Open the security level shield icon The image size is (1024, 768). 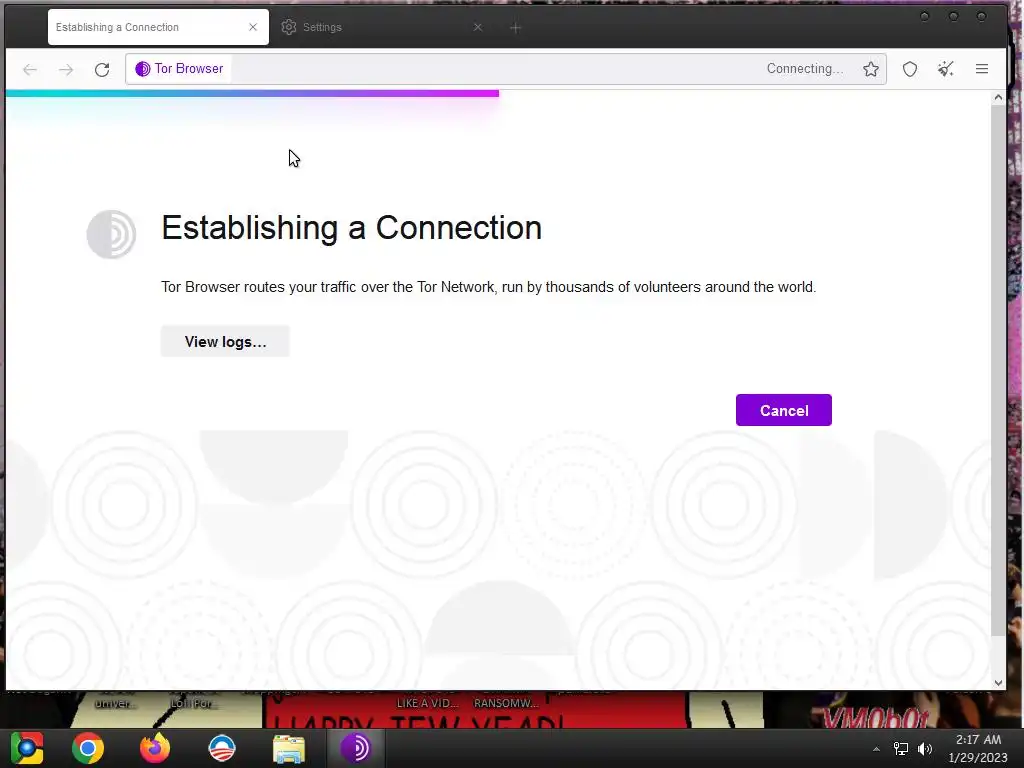click(910, 69)
